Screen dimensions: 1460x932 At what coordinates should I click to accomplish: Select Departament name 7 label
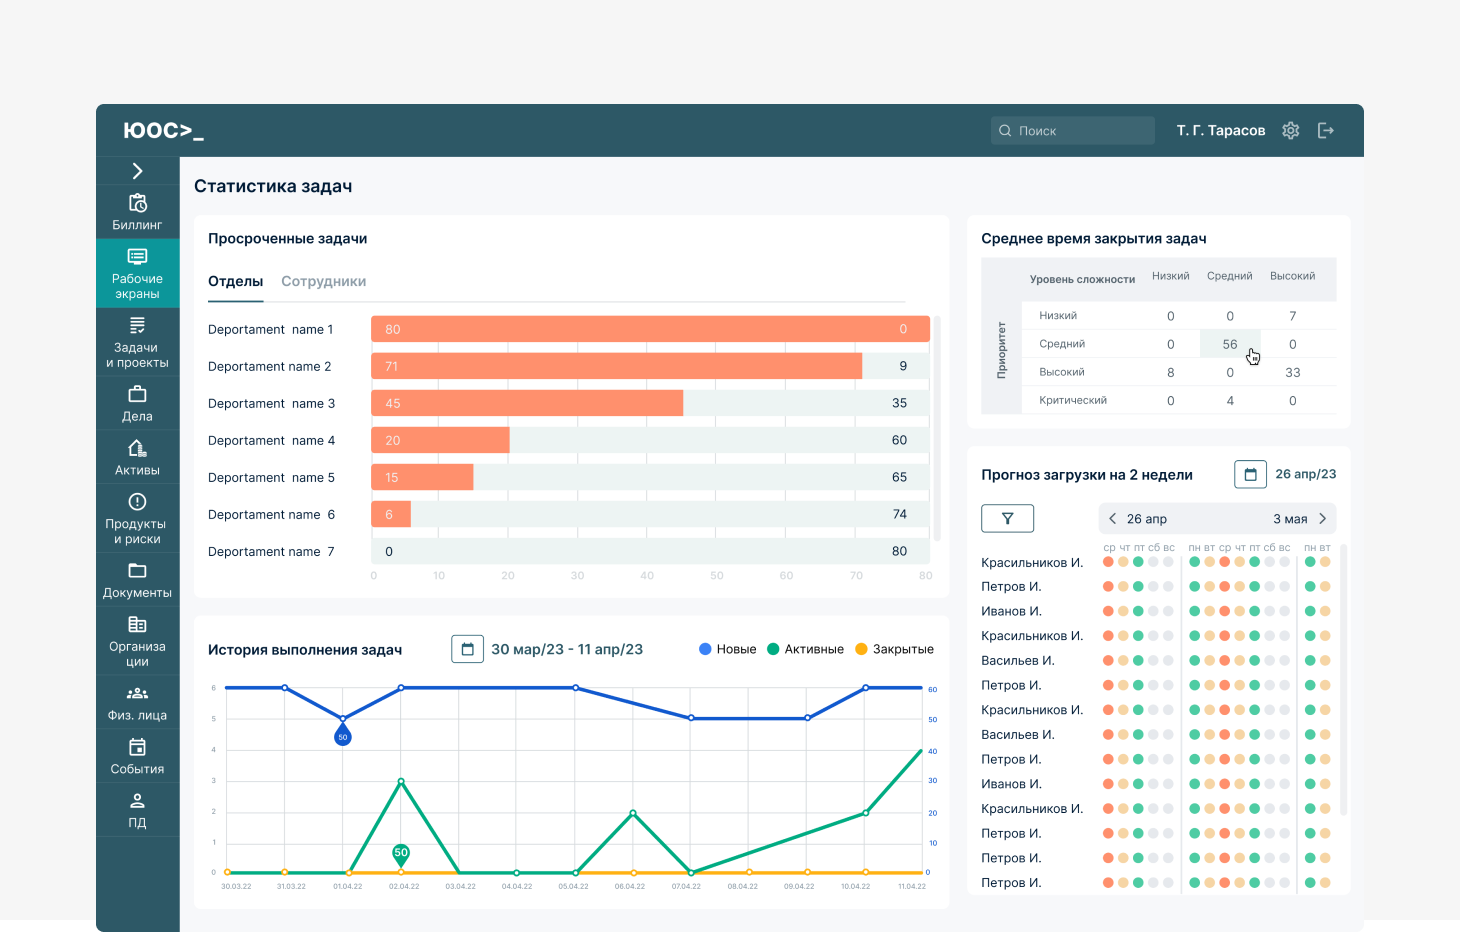(x=272, y=552)
